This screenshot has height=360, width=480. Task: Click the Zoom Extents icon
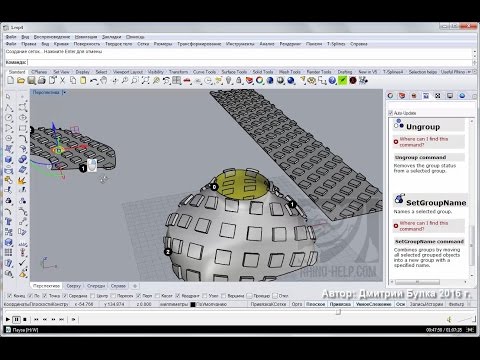(x=146, y=80)
